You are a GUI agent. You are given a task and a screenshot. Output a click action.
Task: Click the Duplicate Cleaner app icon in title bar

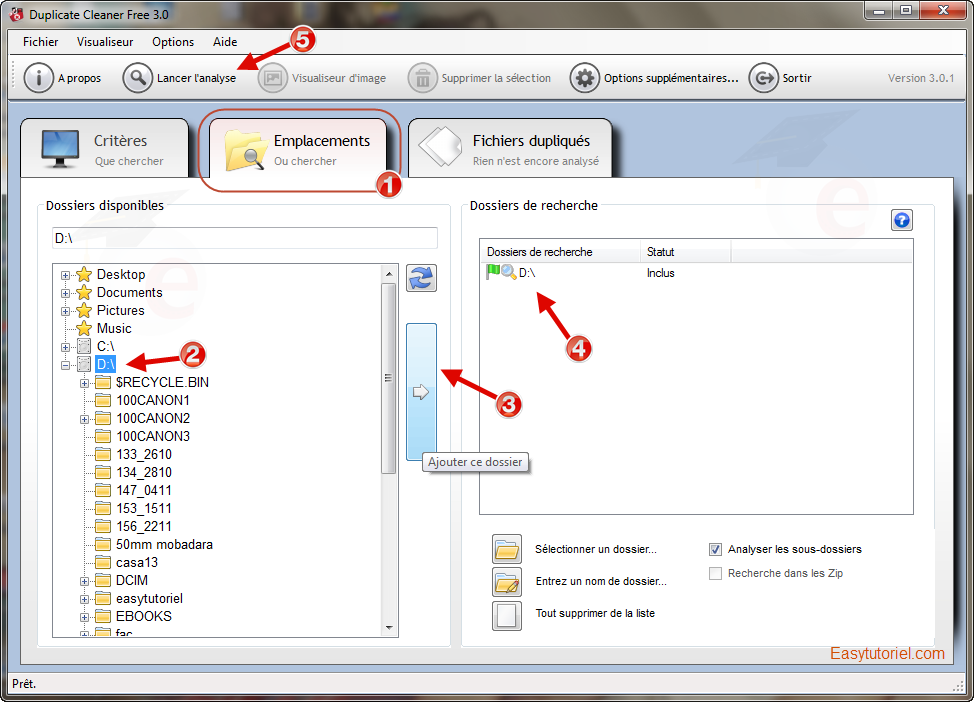[x=16, y=14]
